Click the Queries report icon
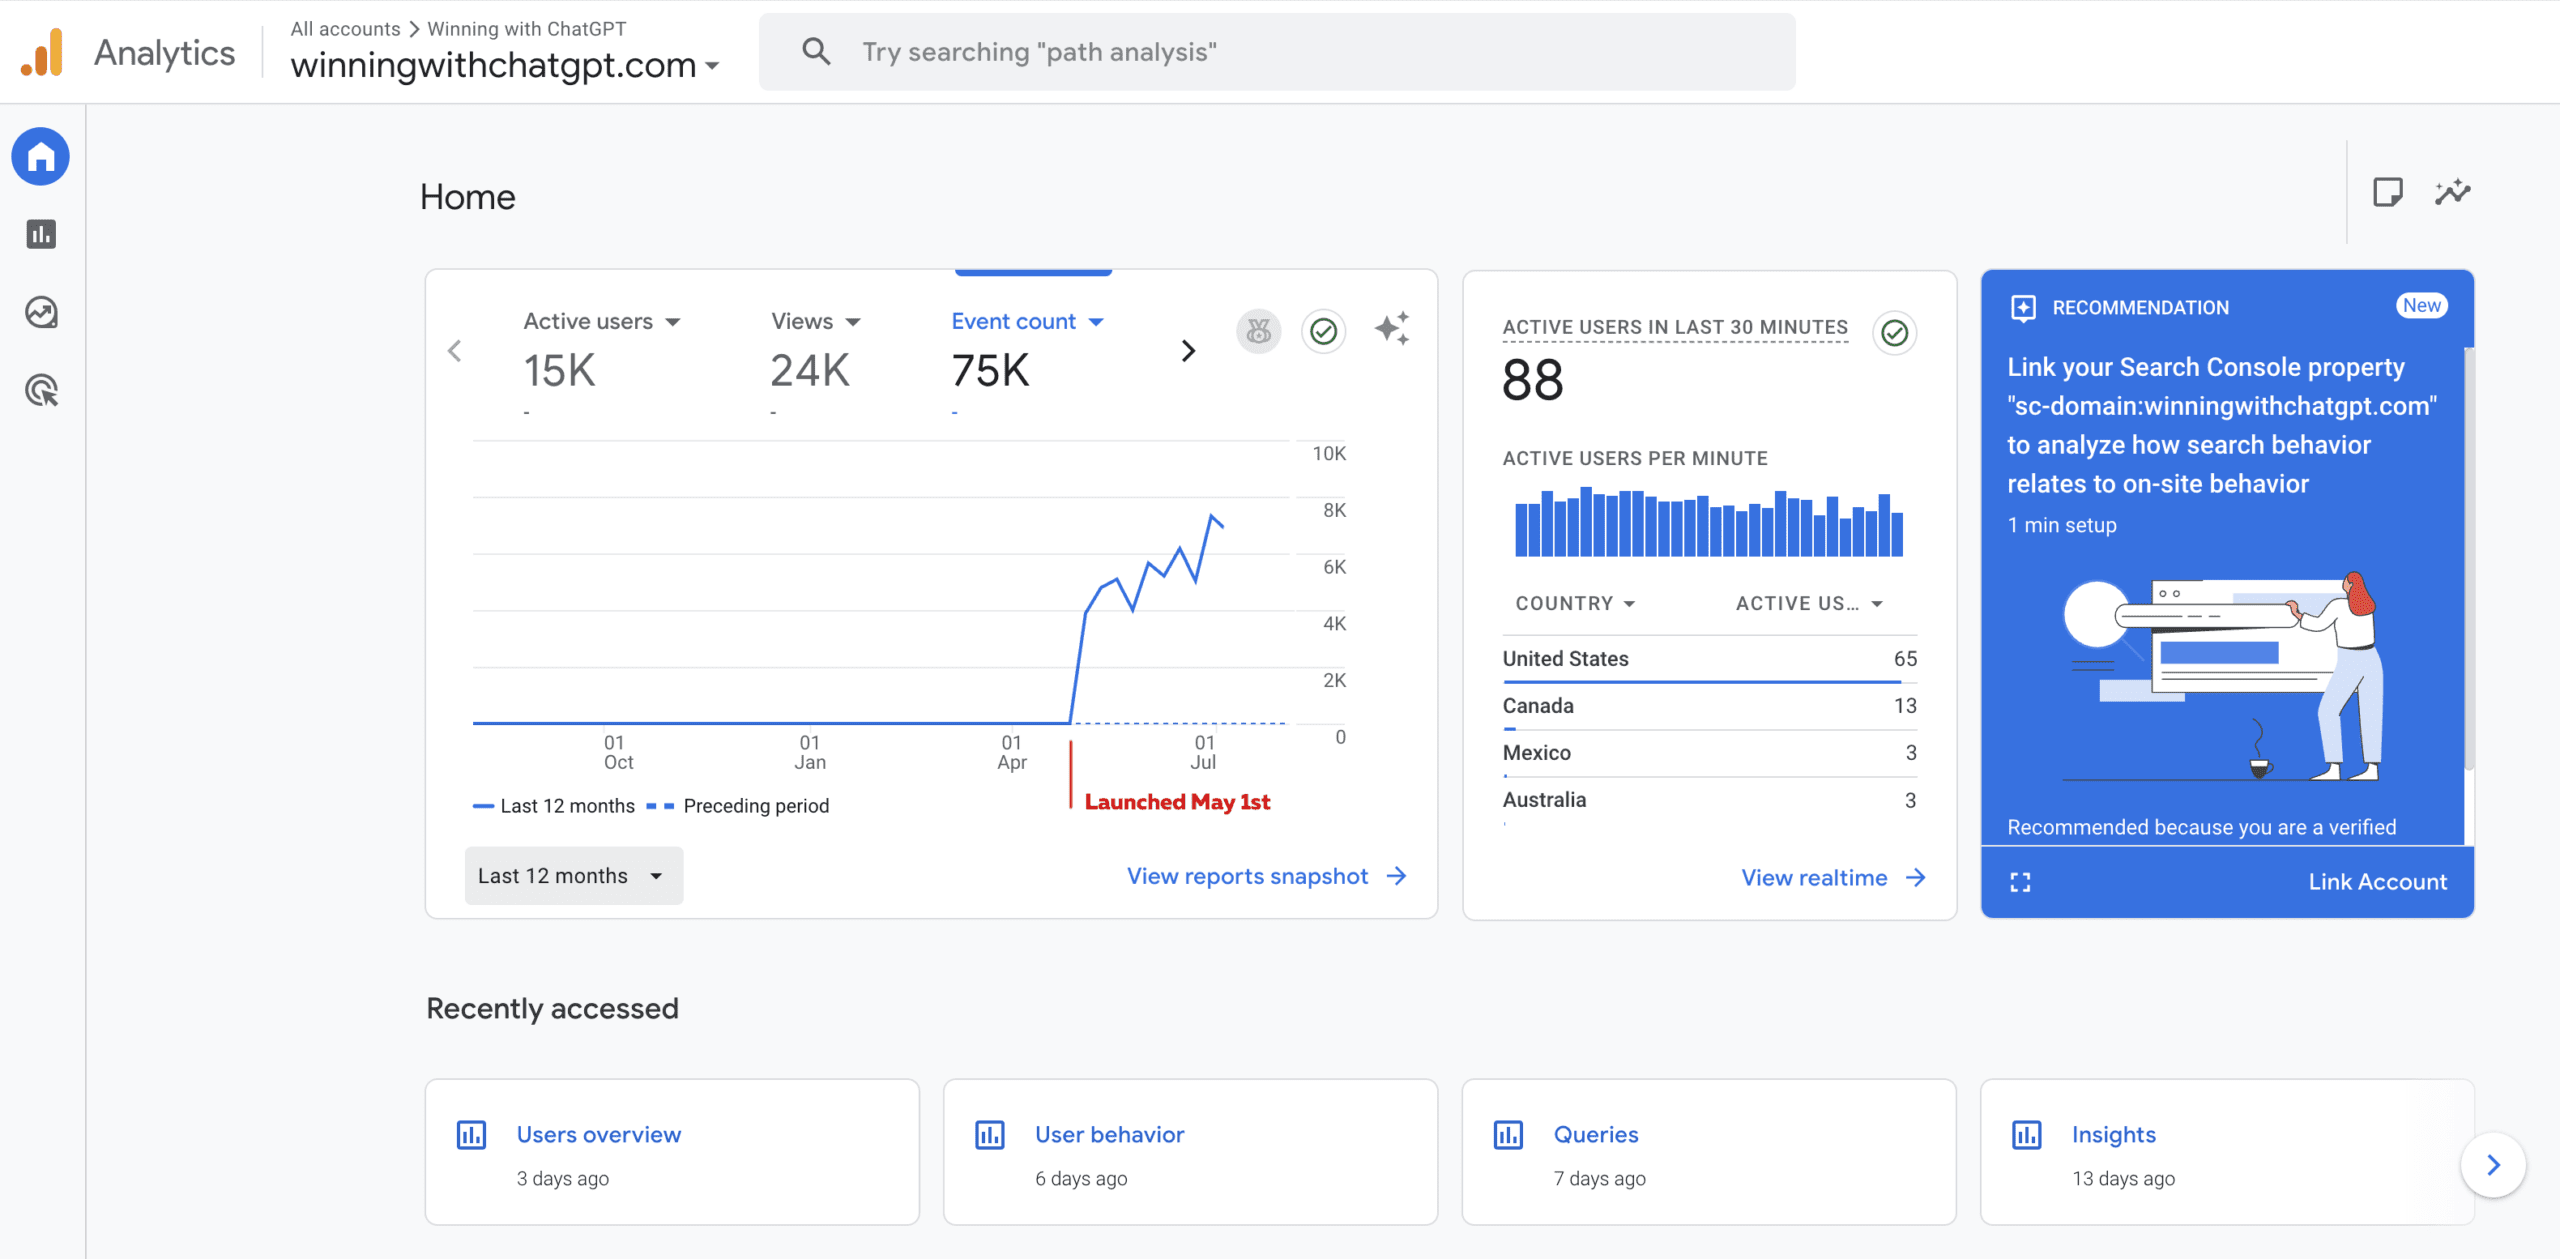 (x=1508, y=1135)
